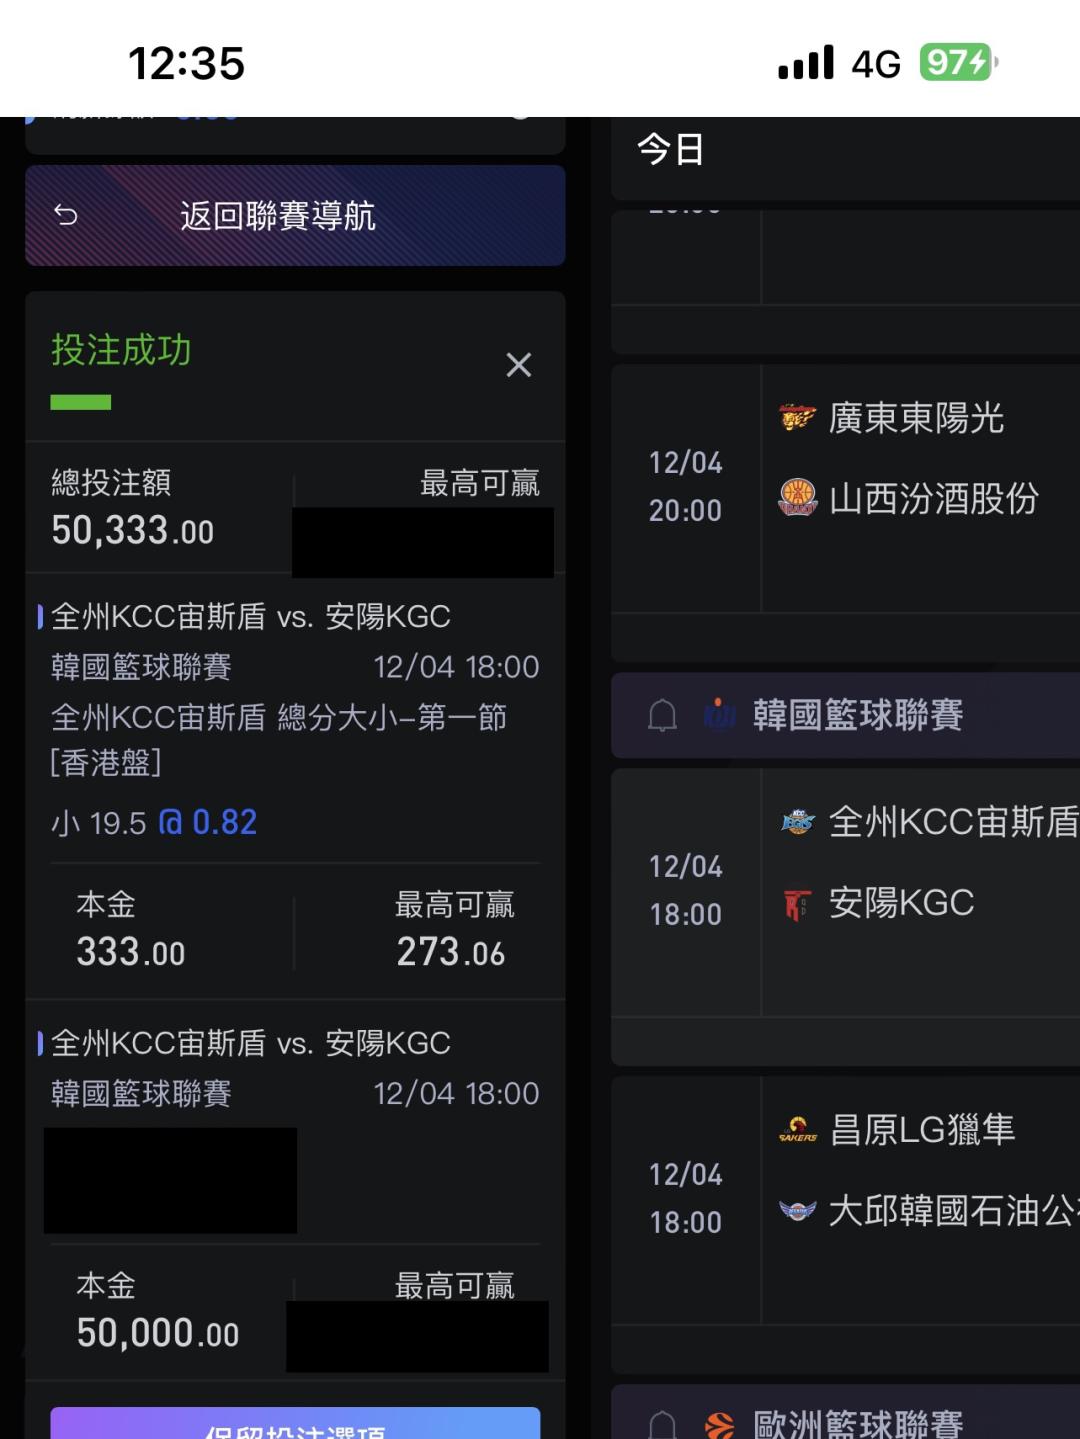This screenshot has width=1080, height=1439.
Task: Click the 全州KCC宙斯盾 team logo icon
Action: pyautogui.click(x=797, y=822)
